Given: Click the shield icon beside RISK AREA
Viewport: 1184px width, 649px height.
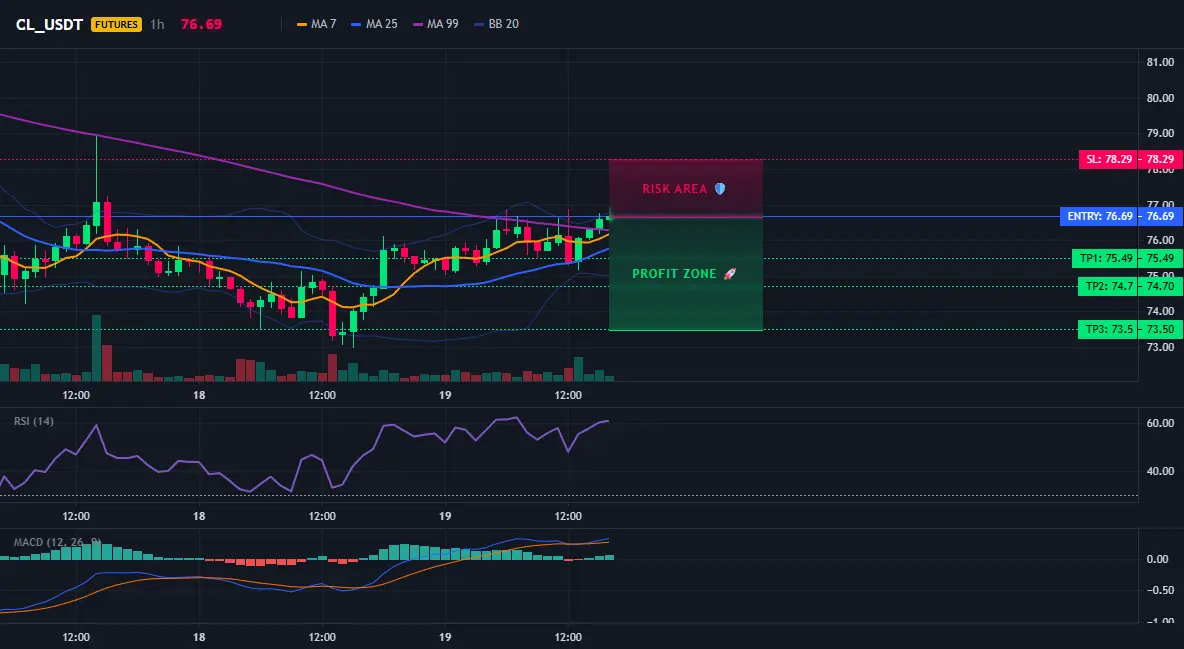Looking at the screenshot, I should point(720,189).
